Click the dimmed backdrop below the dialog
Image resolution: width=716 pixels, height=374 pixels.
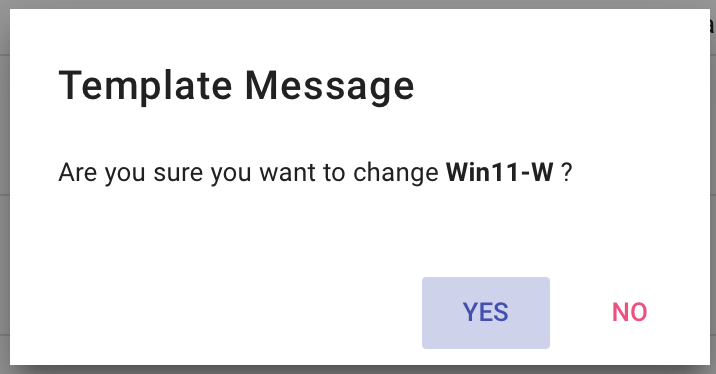[358, 370]
